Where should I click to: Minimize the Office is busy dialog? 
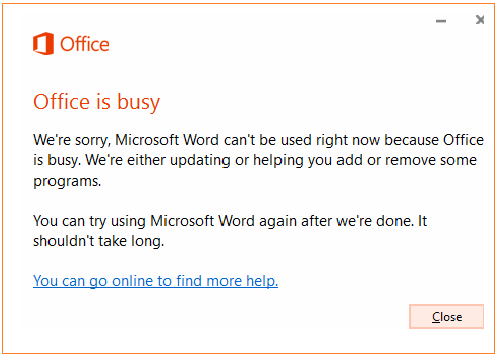[x=441, y=21]
